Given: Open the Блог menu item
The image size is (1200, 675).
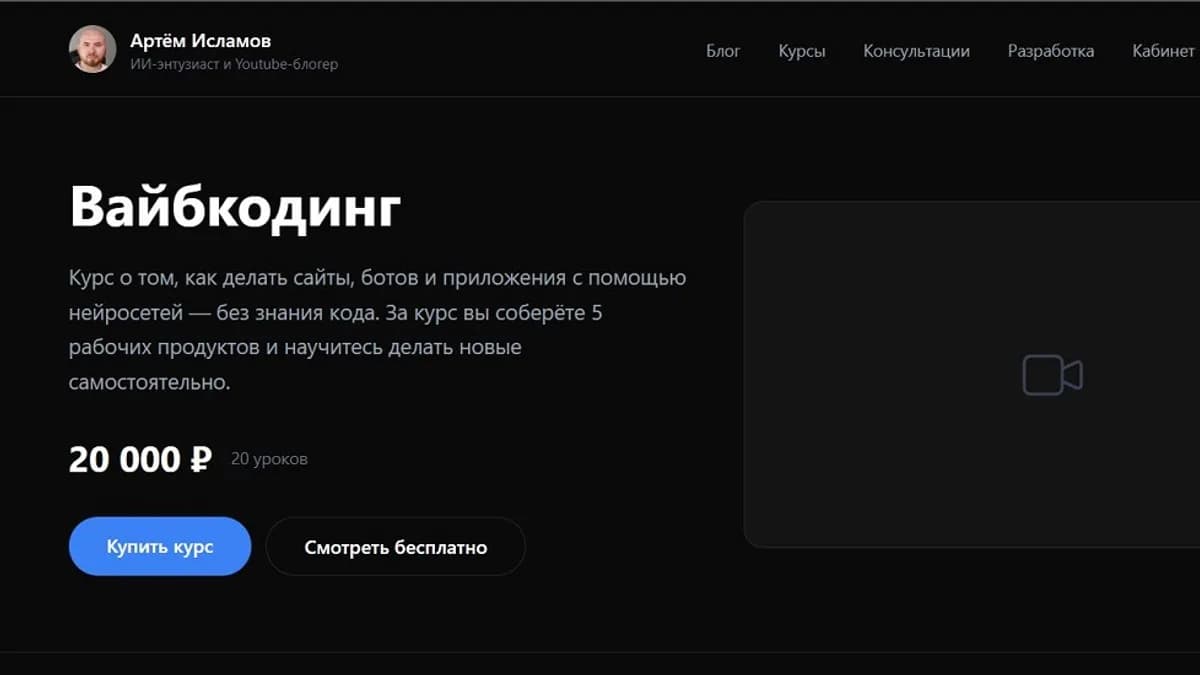Looking at the screenshot, I should (723, 51).
